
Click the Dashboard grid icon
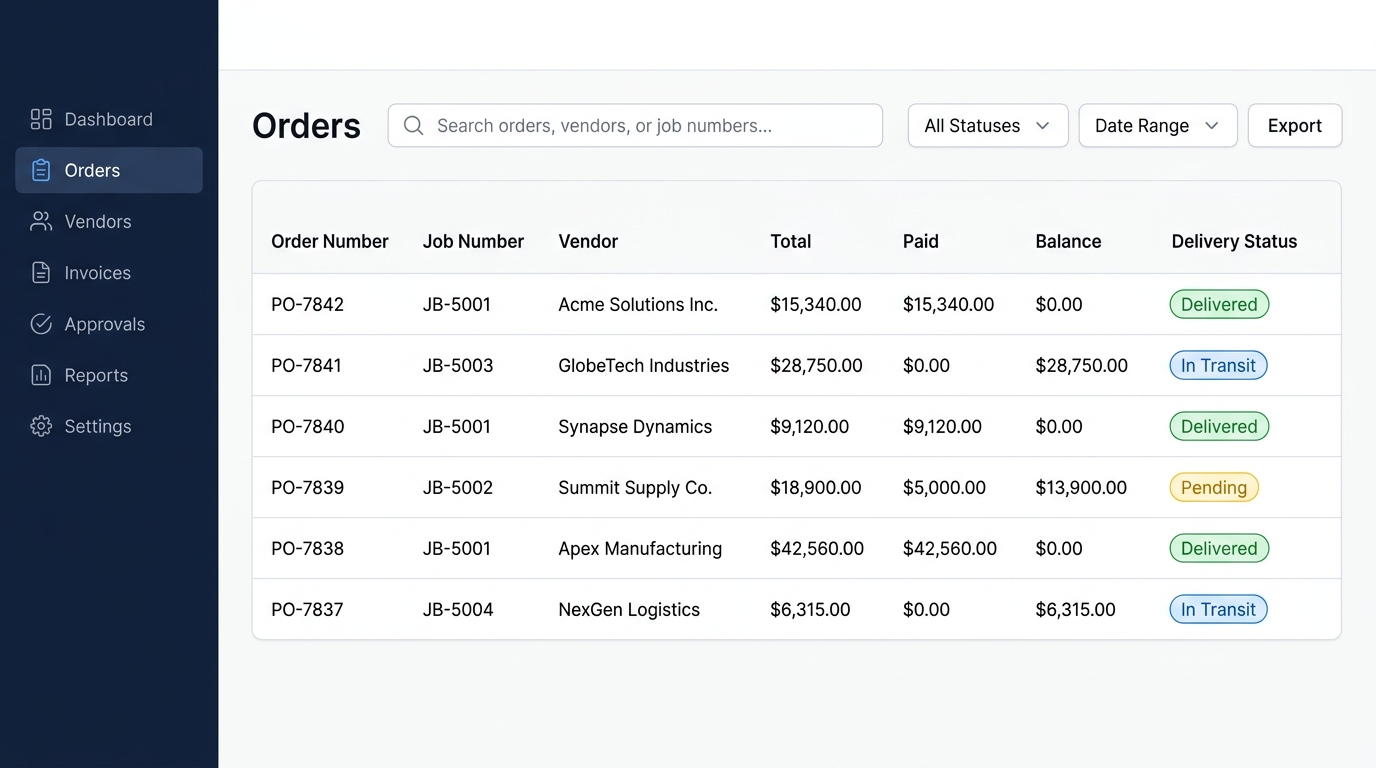41,119
